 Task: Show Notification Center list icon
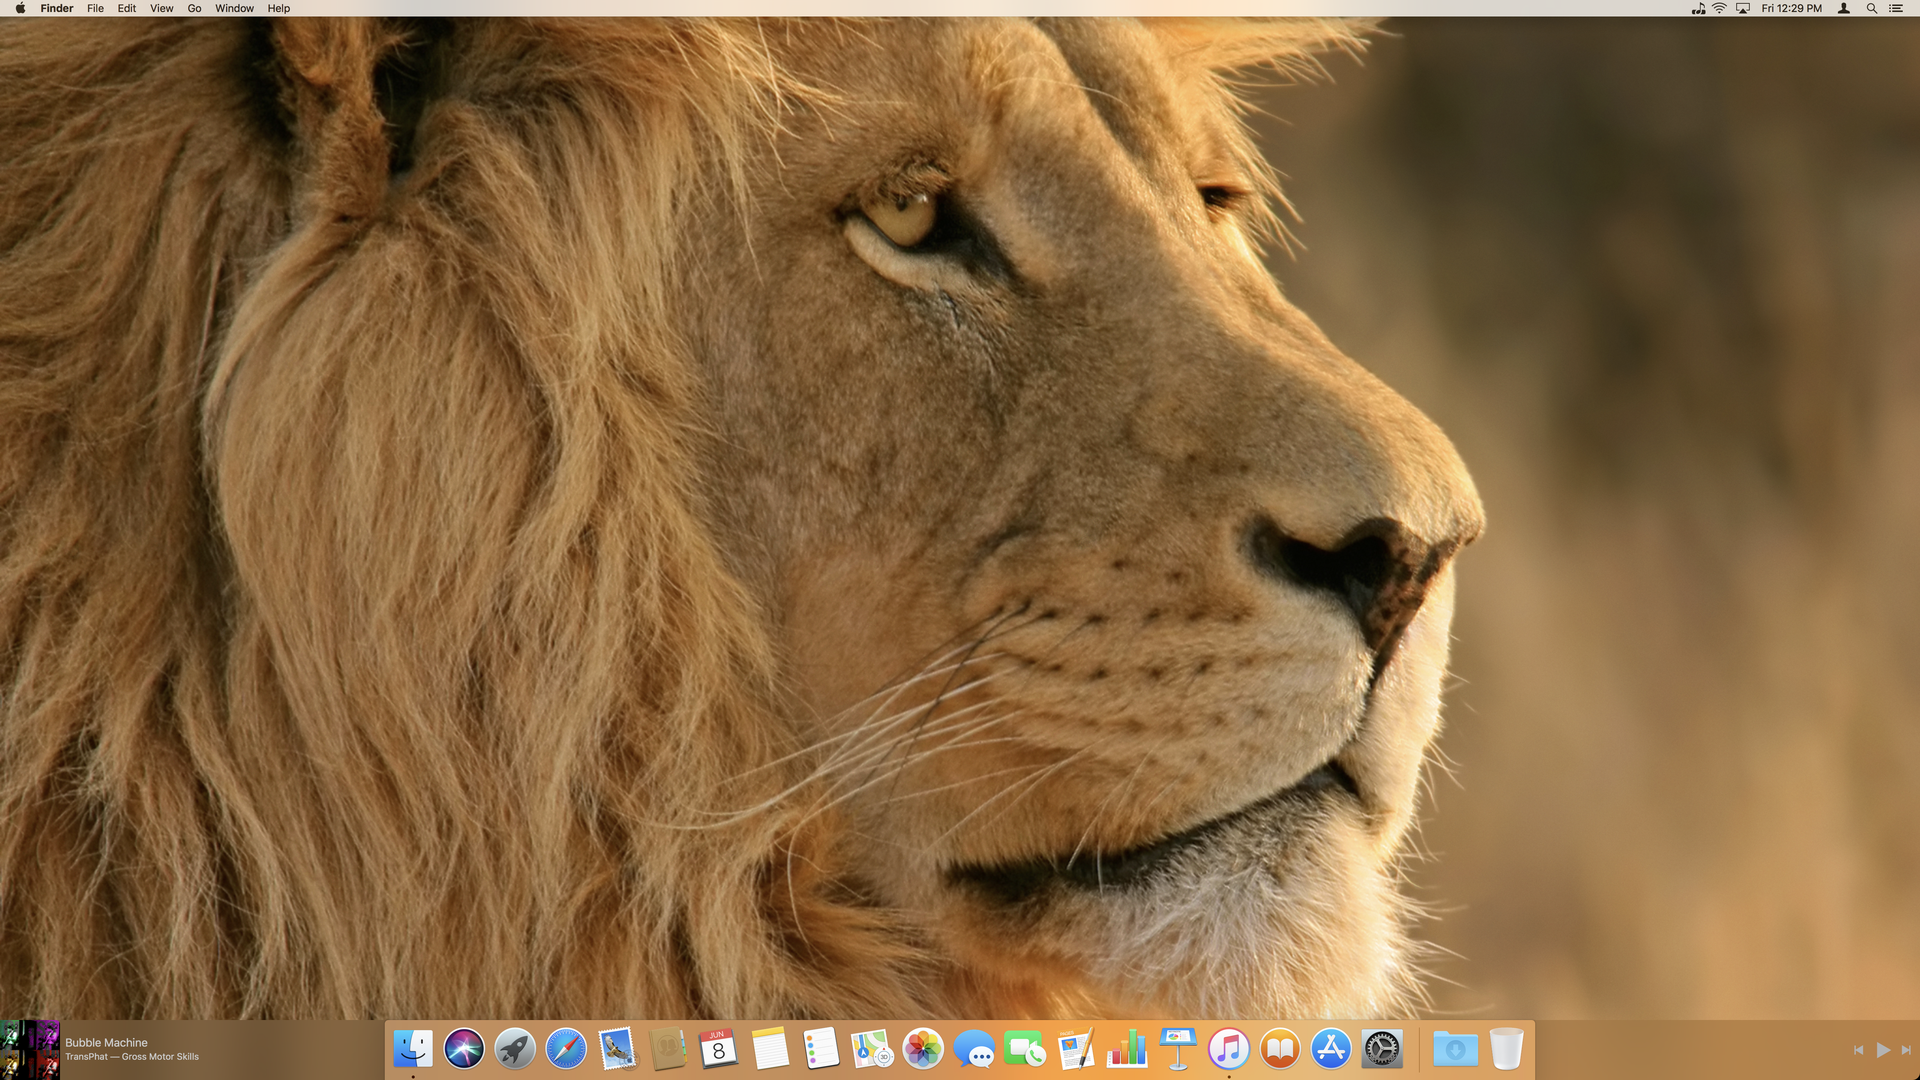click(x=1895, y=8)
